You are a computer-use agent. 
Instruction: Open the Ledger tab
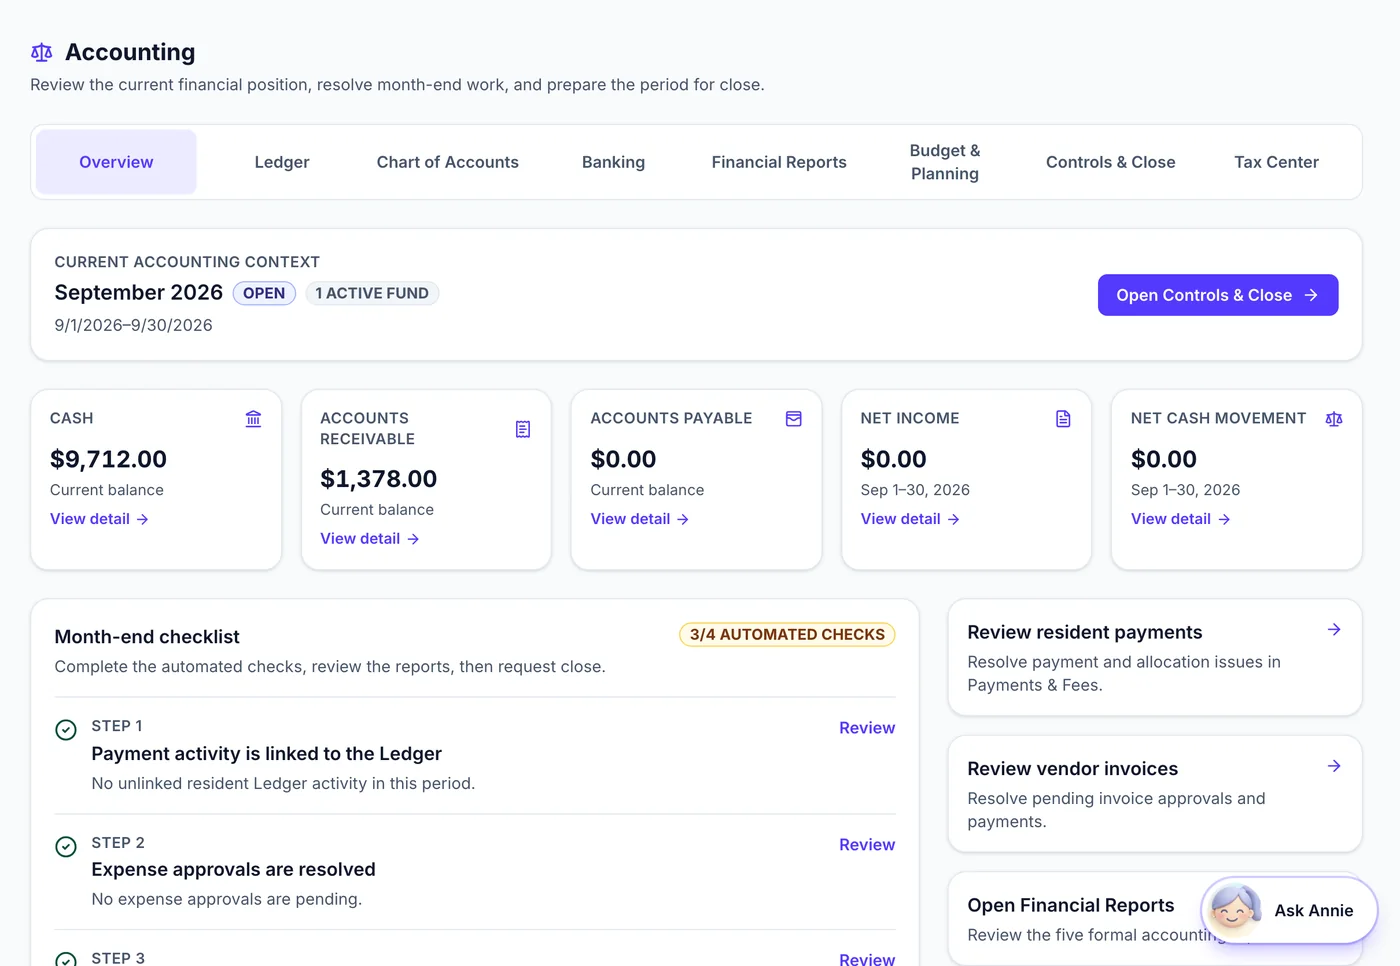(282, 162)
